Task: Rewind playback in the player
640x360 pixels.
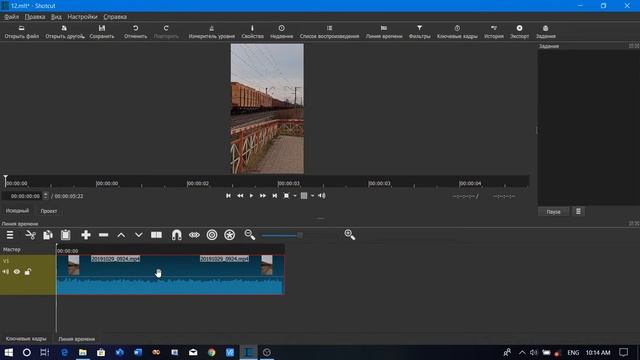Action: 240,196
